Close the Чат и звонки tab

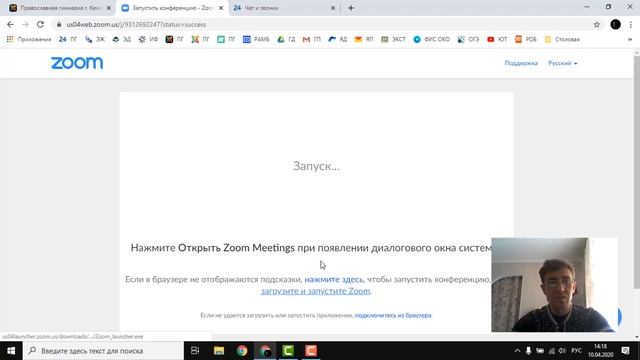[x=333, y=8]
